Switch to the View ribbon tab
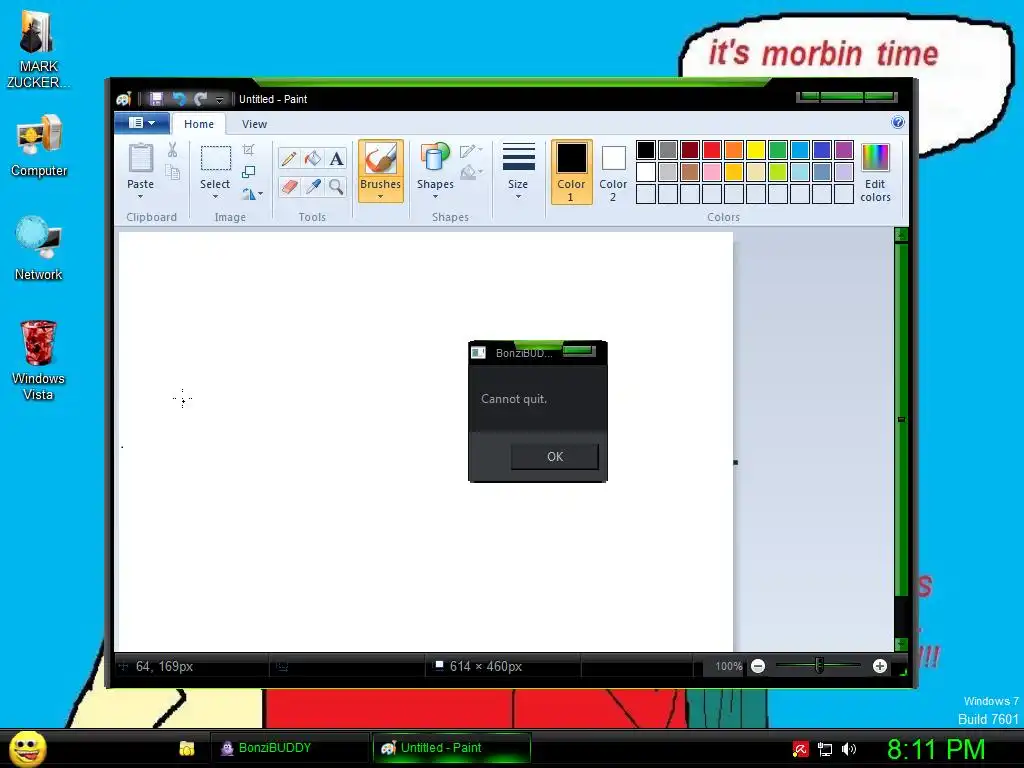Viewport: 1024px width, 768px height. pyautogui.click(x=254, y=124)
